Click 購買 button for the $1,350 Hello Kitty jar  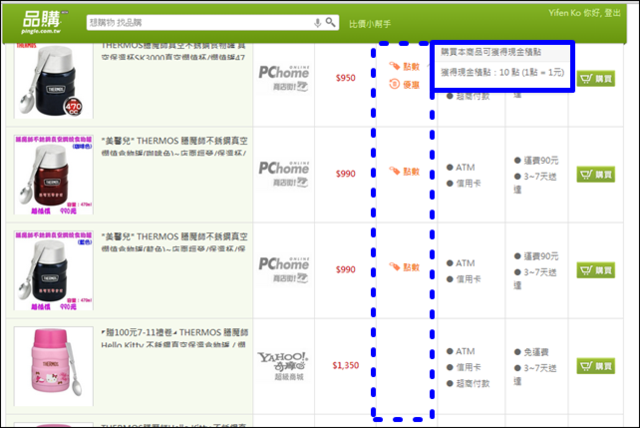(596, 366)
